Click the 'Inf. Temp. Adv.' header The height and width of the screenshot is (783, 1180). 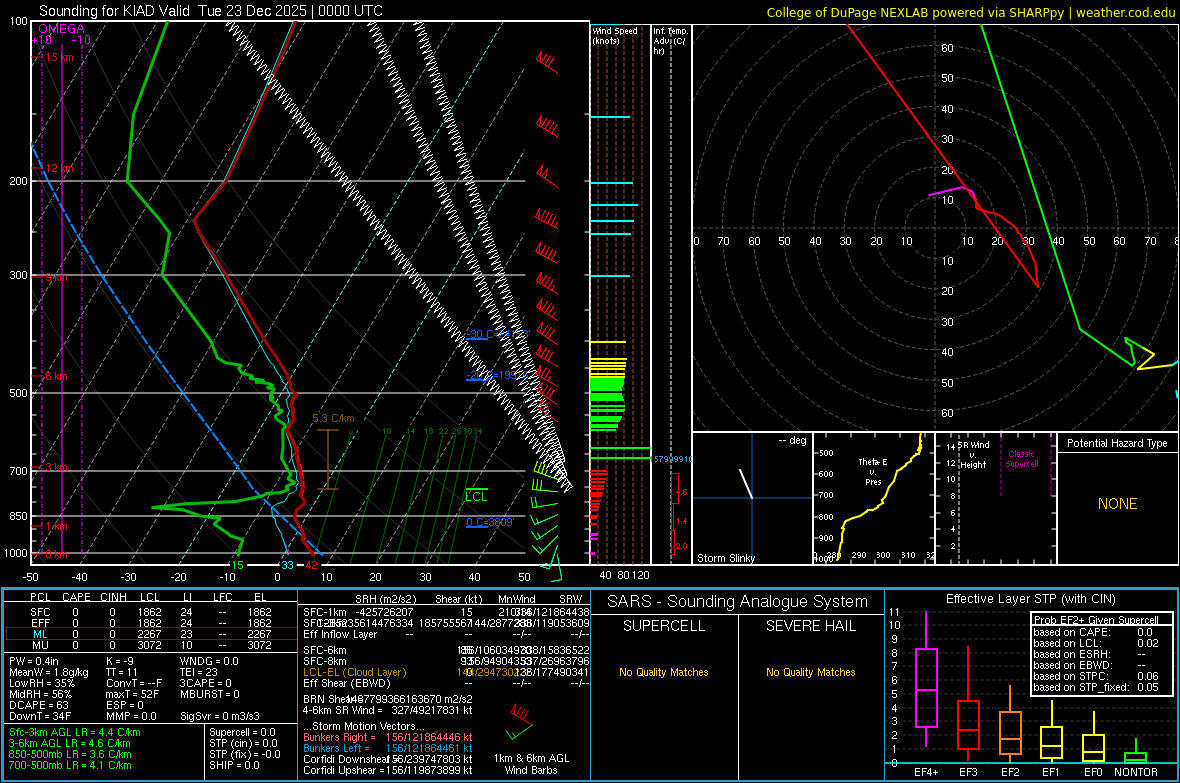coord(669,41)
